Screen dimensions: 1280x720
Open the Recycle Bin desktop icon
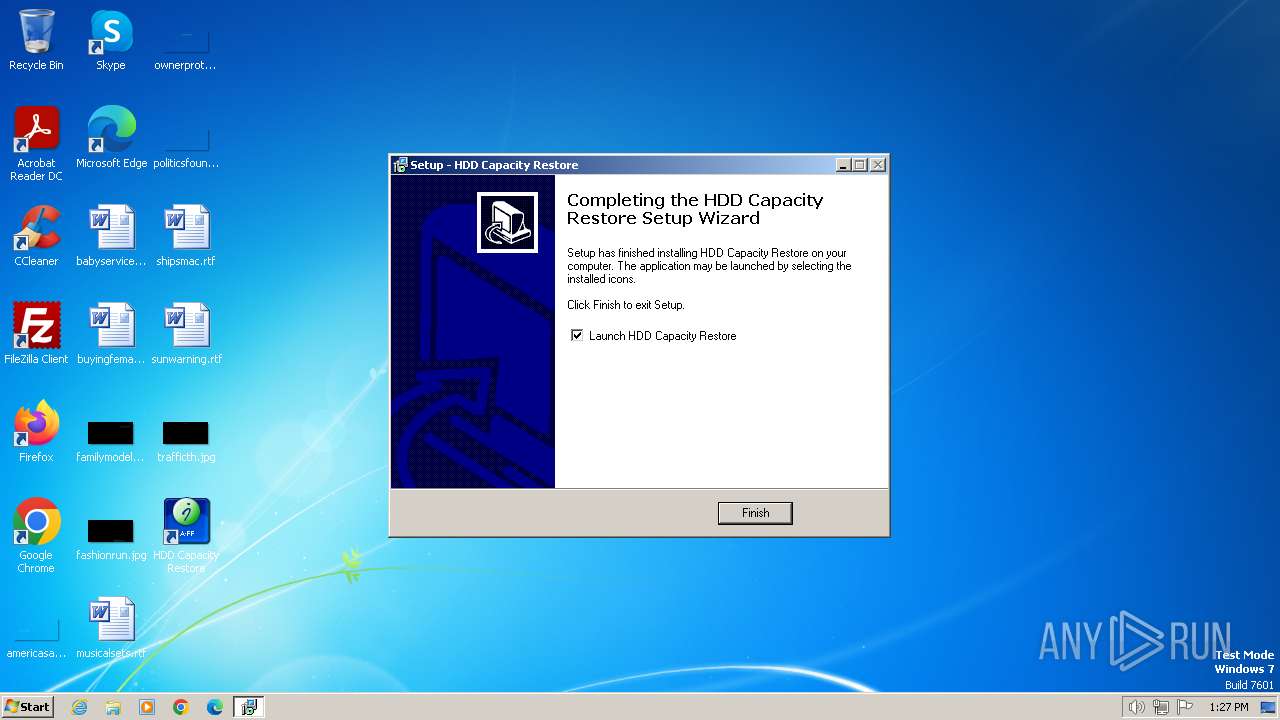point(36,40)
